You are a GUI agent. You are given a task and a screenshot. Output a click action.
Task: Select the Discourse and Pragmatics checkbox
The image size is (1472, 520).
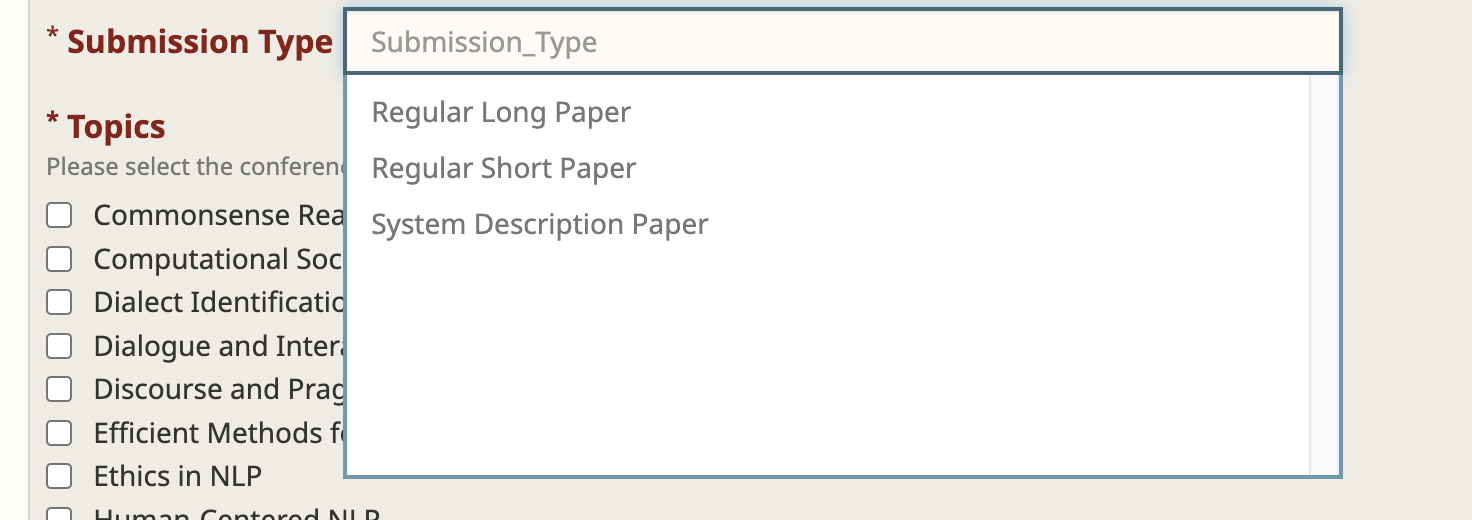60,389
